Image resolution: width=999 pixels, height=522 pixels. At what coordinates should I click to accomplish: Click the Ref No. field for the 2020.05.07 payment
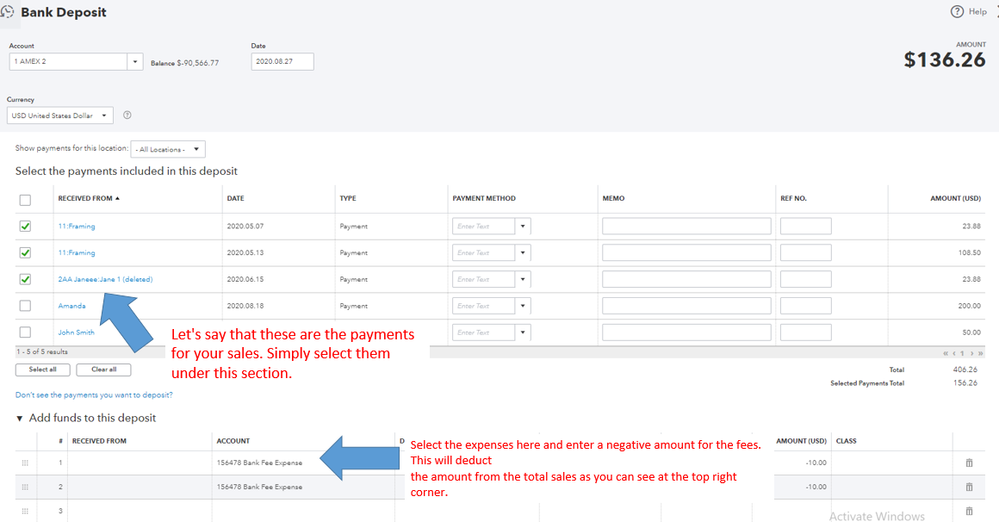point(805,226)
